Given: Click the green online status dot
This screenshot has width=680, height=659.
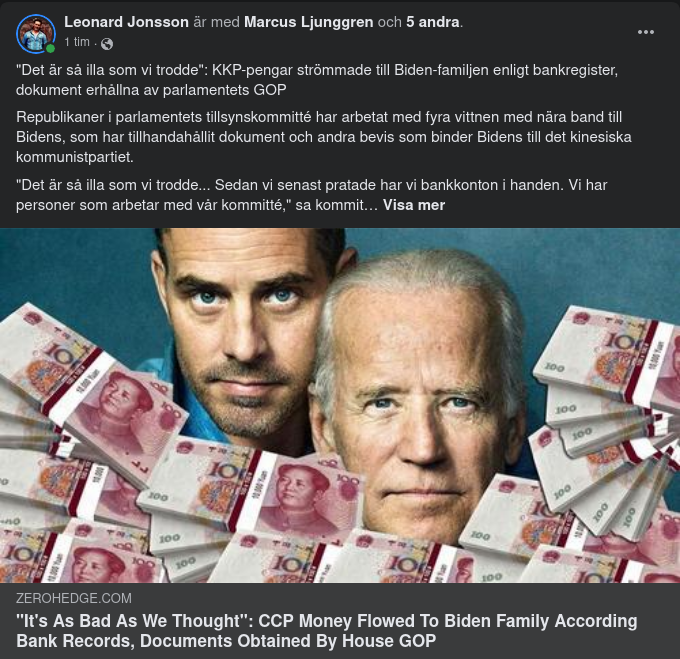Looking at the screenshot, I should click(51, 49).
